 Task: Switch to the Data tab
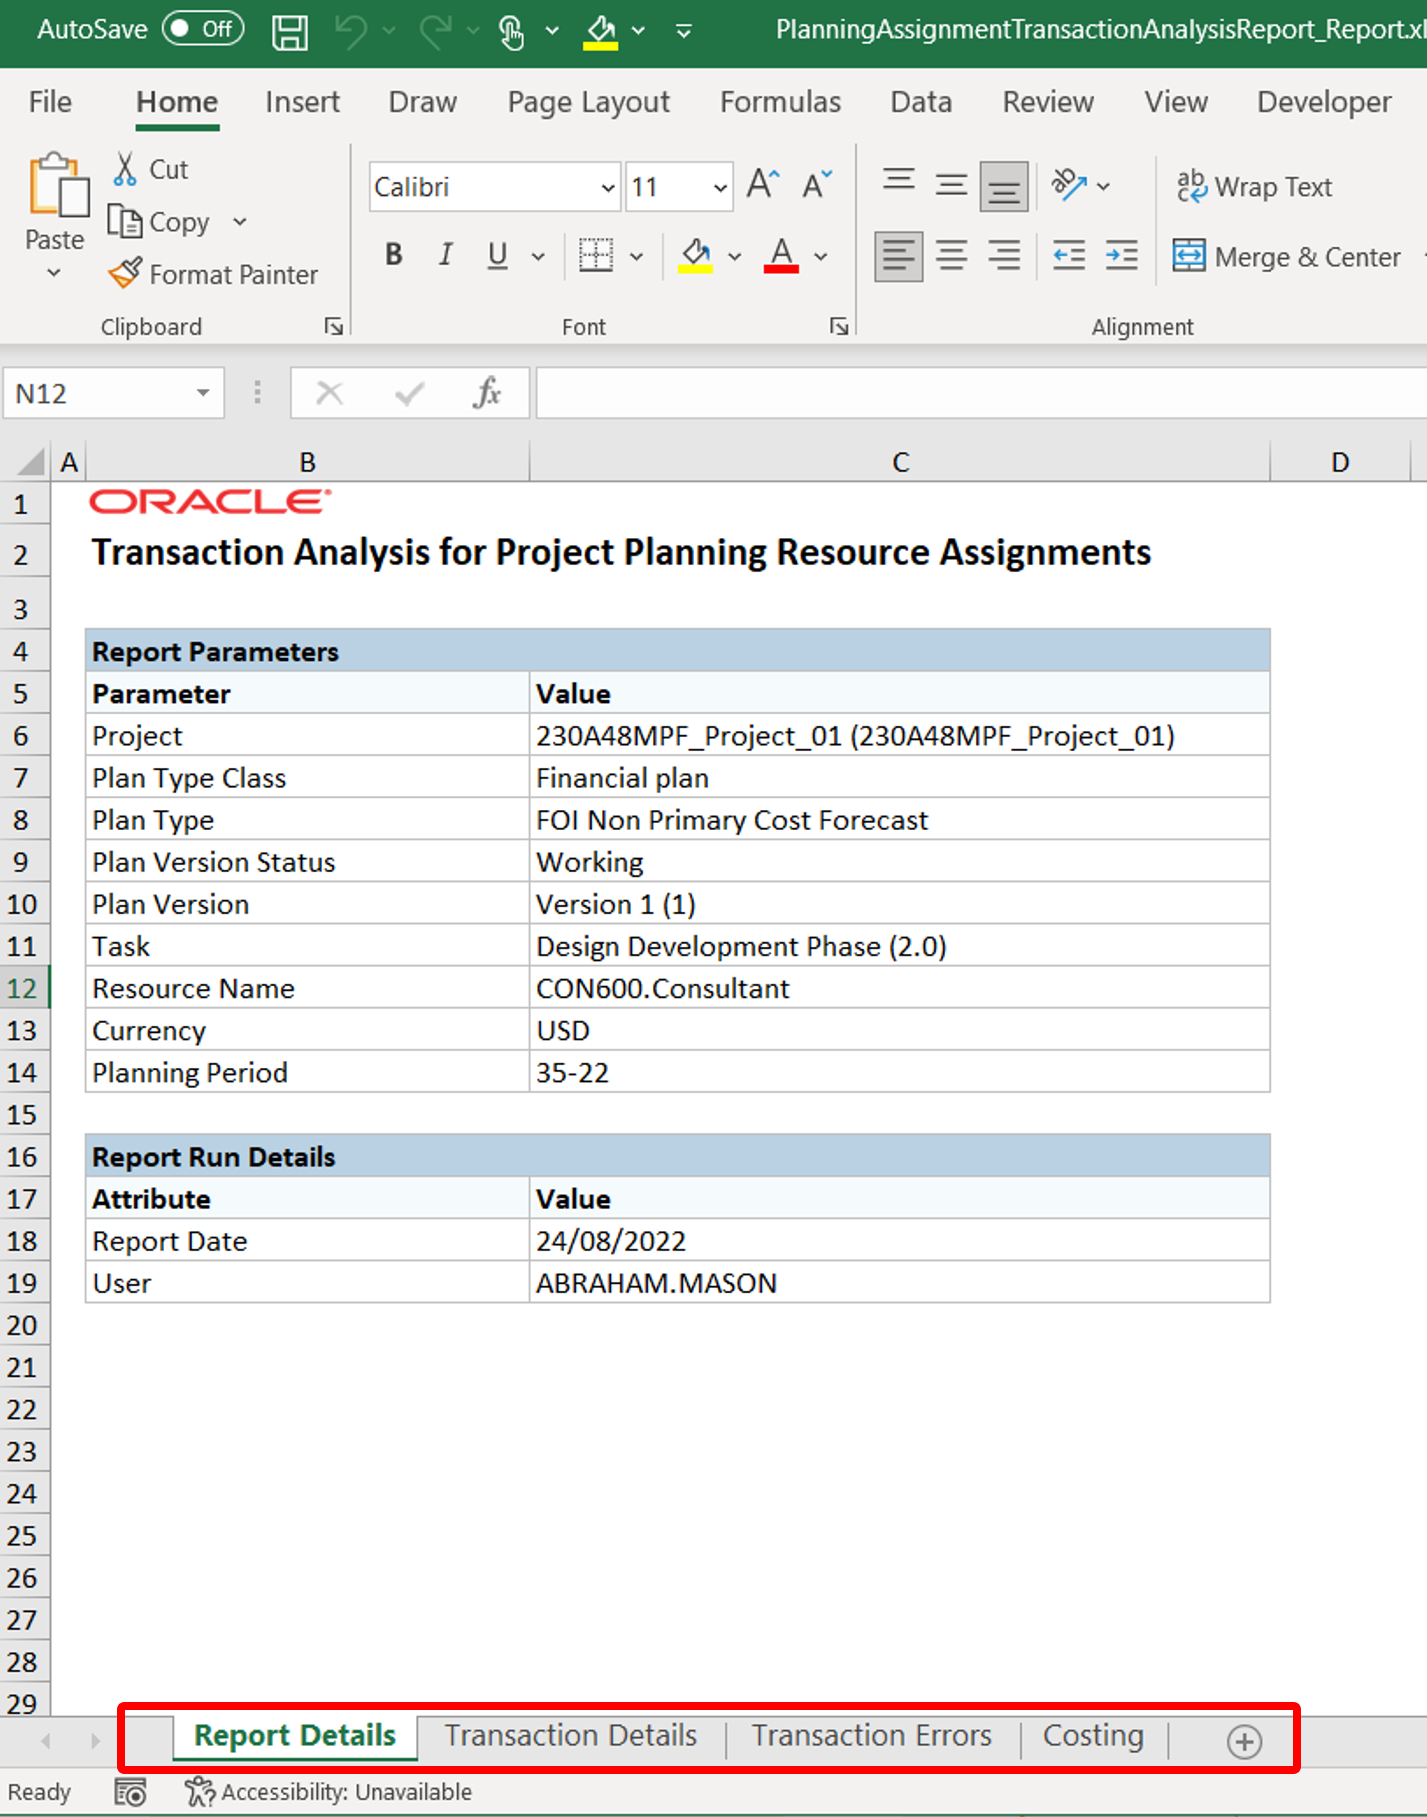[921, 102]
